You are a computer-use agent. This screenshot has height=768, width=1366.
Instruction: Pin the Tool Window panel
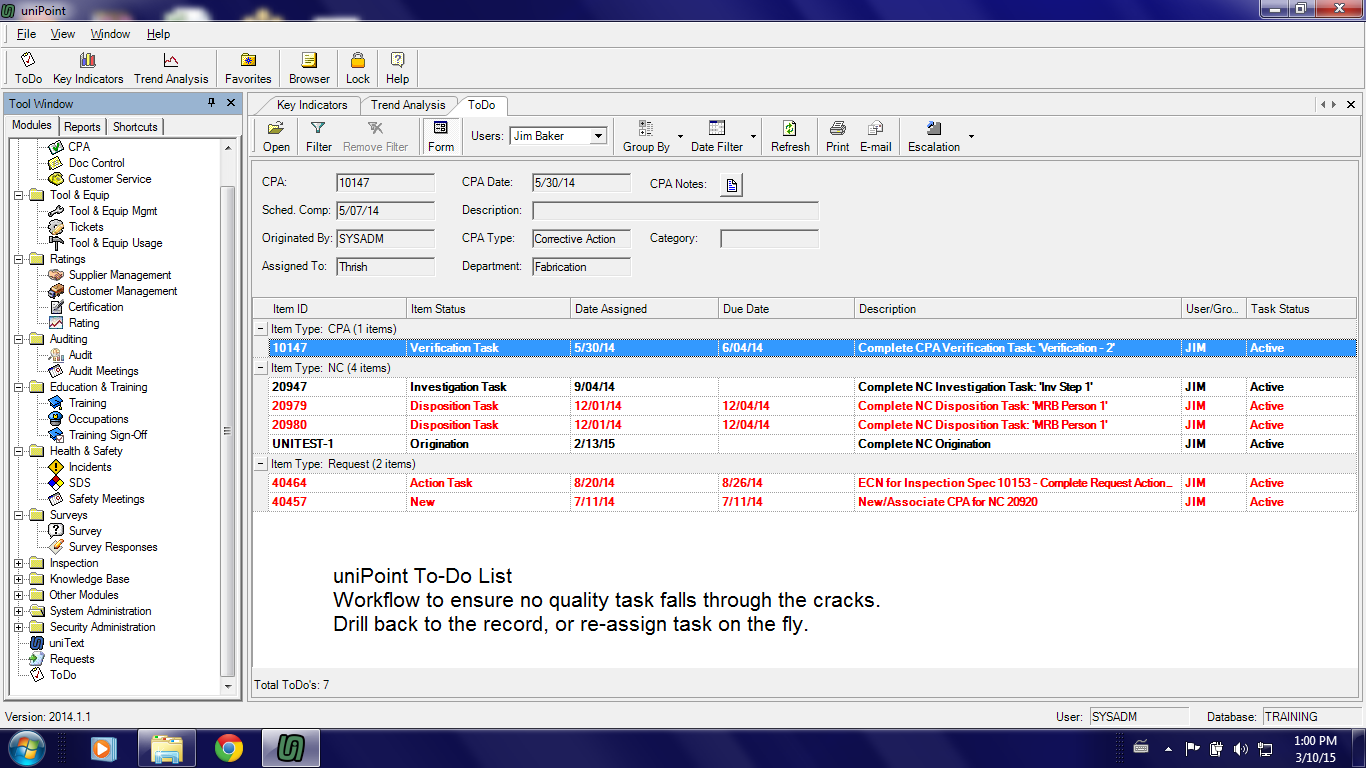211,103
